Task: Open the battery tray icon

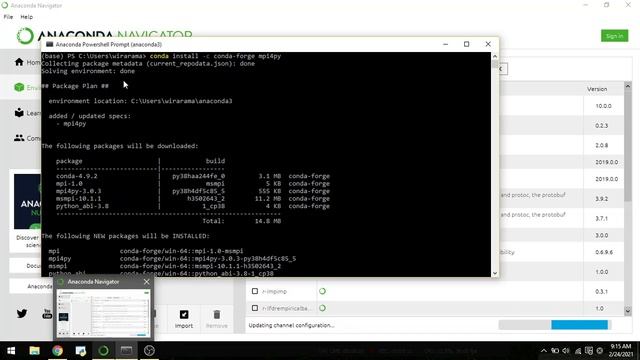Action: [555, 351]
